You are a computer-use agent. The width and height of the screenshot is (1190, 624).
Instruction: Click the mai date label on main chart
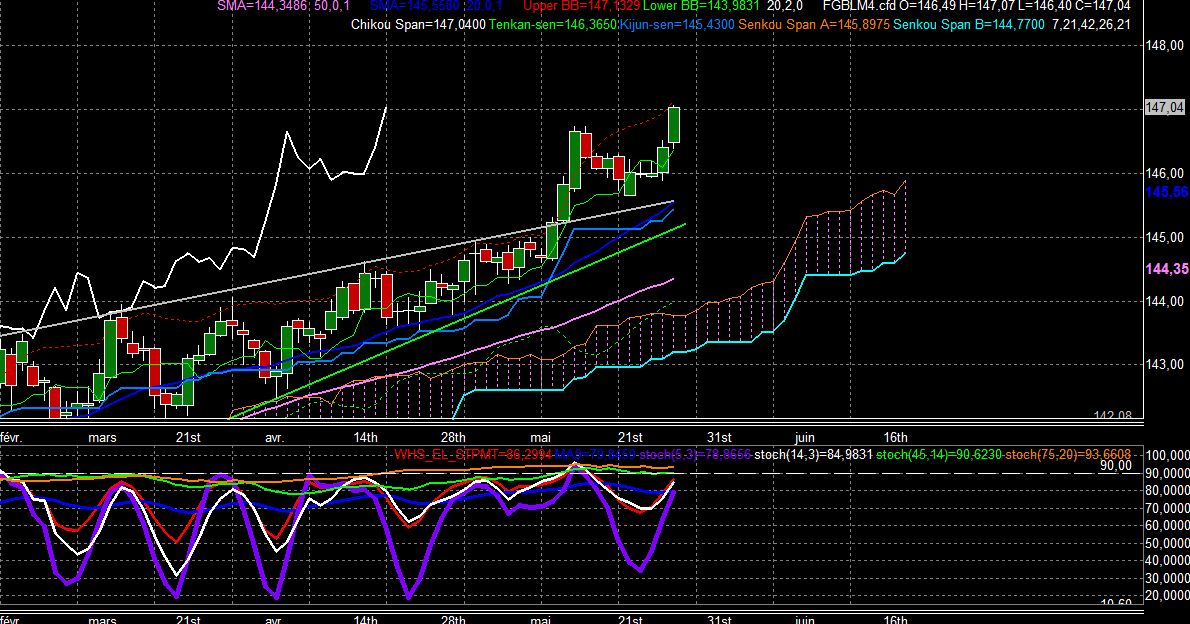[x=540, y=437]
